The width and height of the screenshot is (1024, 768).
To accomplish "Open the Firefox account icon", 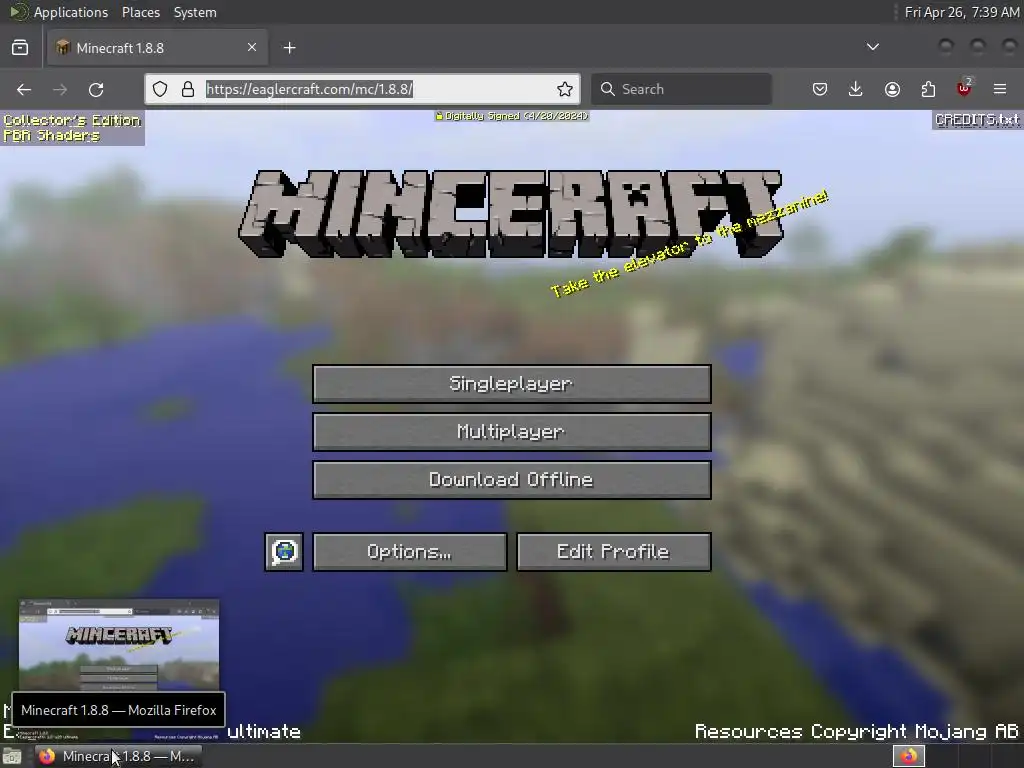I will [x=892, y=89].
